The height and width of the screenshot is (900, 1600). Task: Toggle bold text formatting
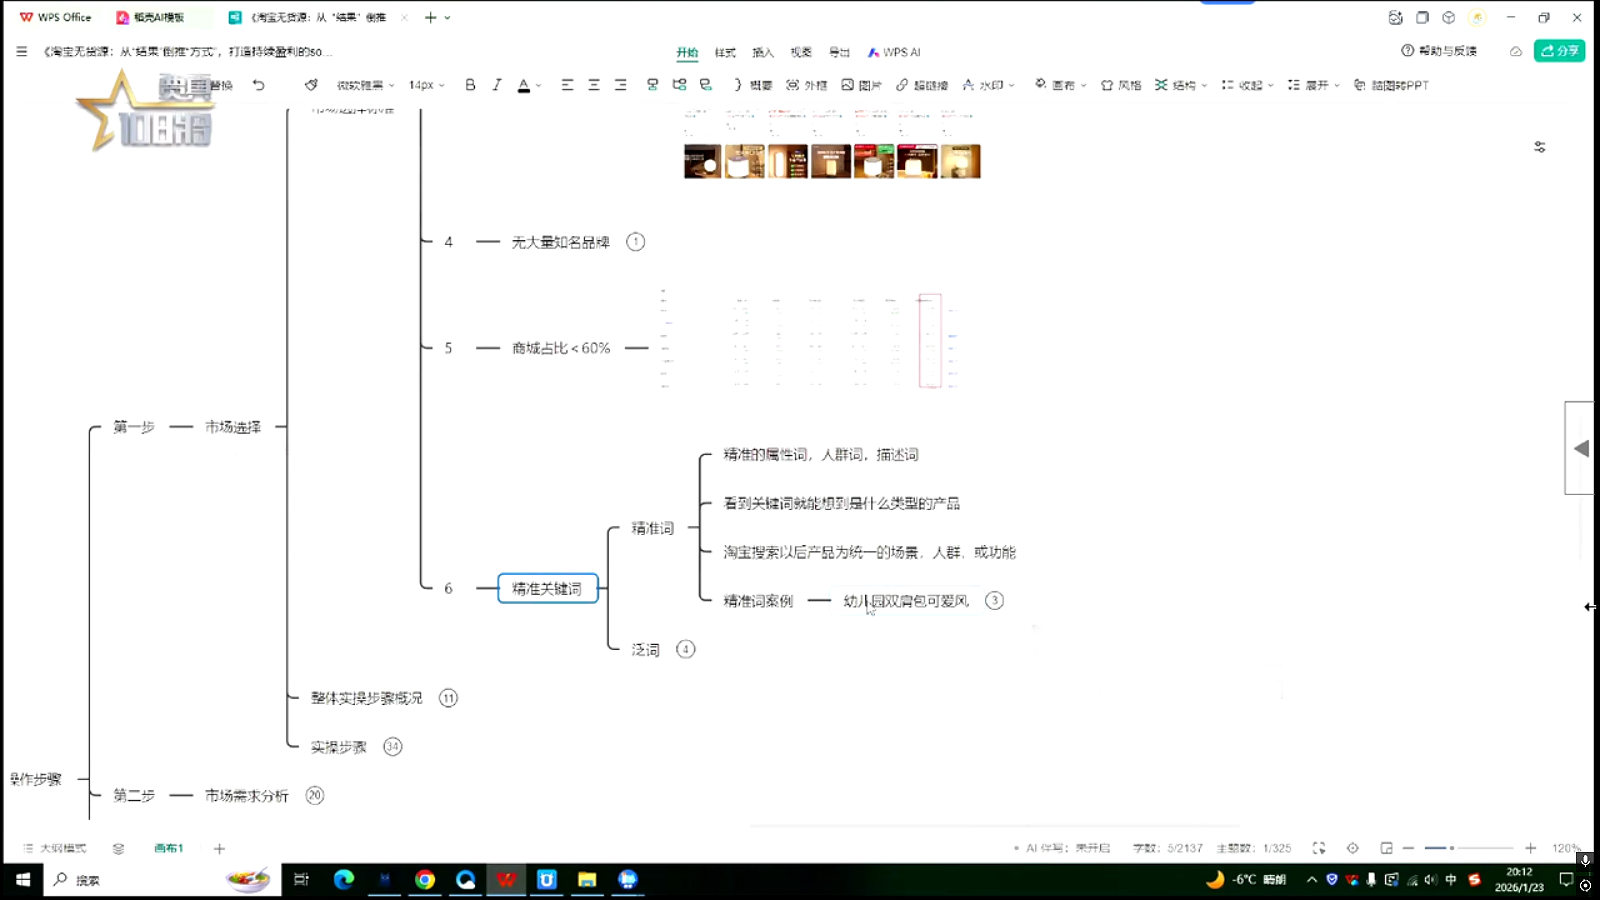pyautogui.click(x=470, y=85)
